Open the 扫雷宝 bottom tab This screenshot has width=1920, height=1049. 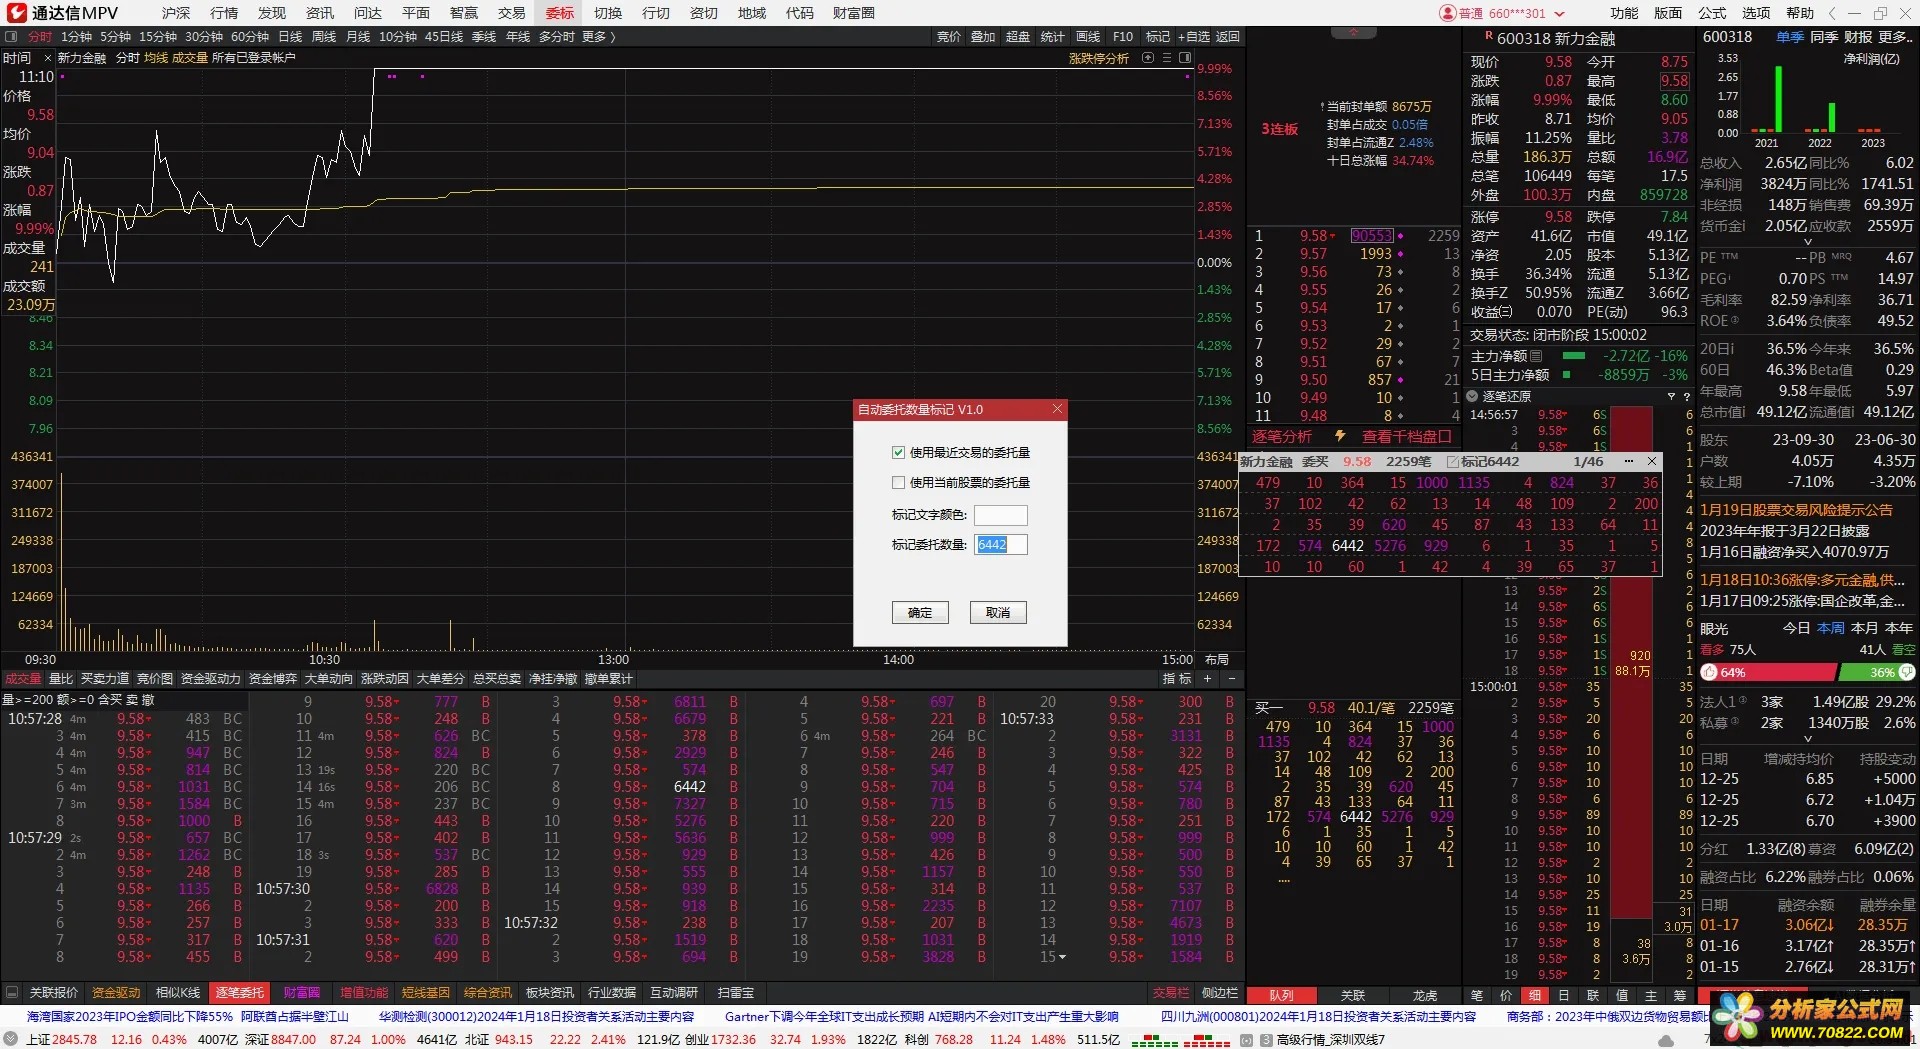(x=735, y=993)
